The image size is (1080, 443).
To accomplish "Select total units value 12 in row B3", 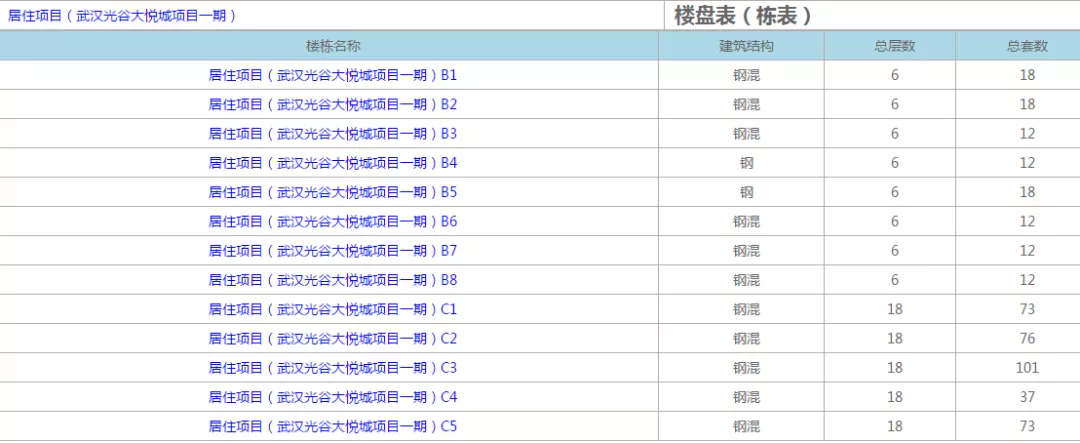I will point(1027,134).
